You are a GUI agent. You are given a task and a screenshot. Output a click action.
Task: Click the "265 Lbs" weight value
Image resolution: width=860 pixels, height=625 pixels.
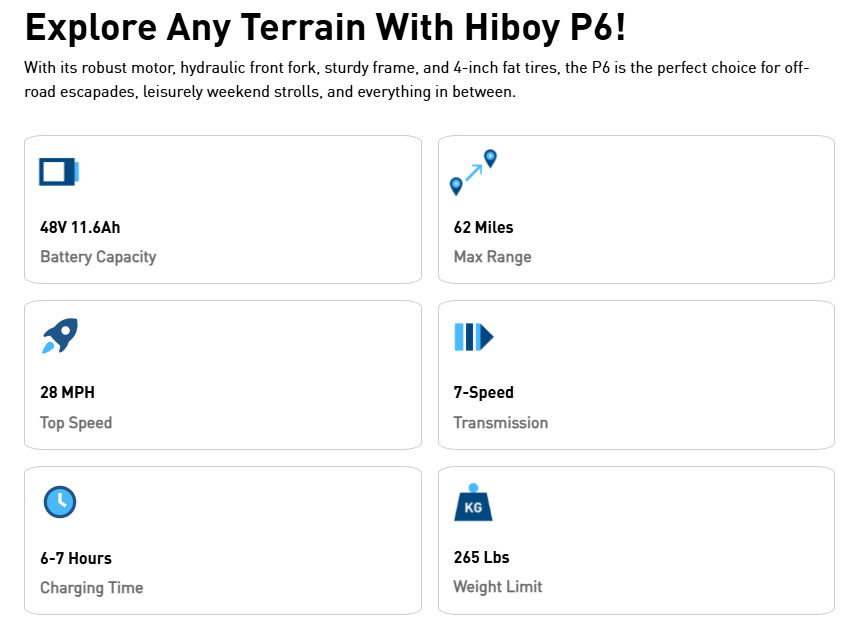point(481,557)
